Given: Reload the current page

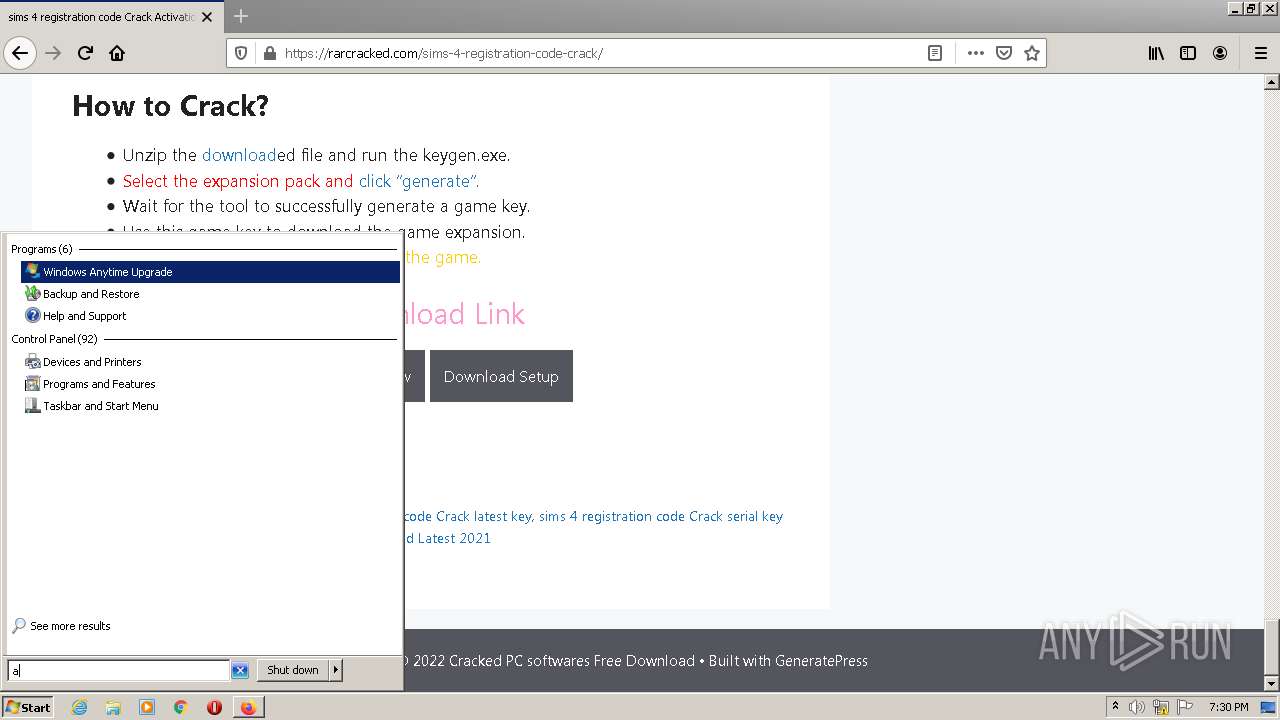Looking at the screenshot, I should click(x=85, y=53).
